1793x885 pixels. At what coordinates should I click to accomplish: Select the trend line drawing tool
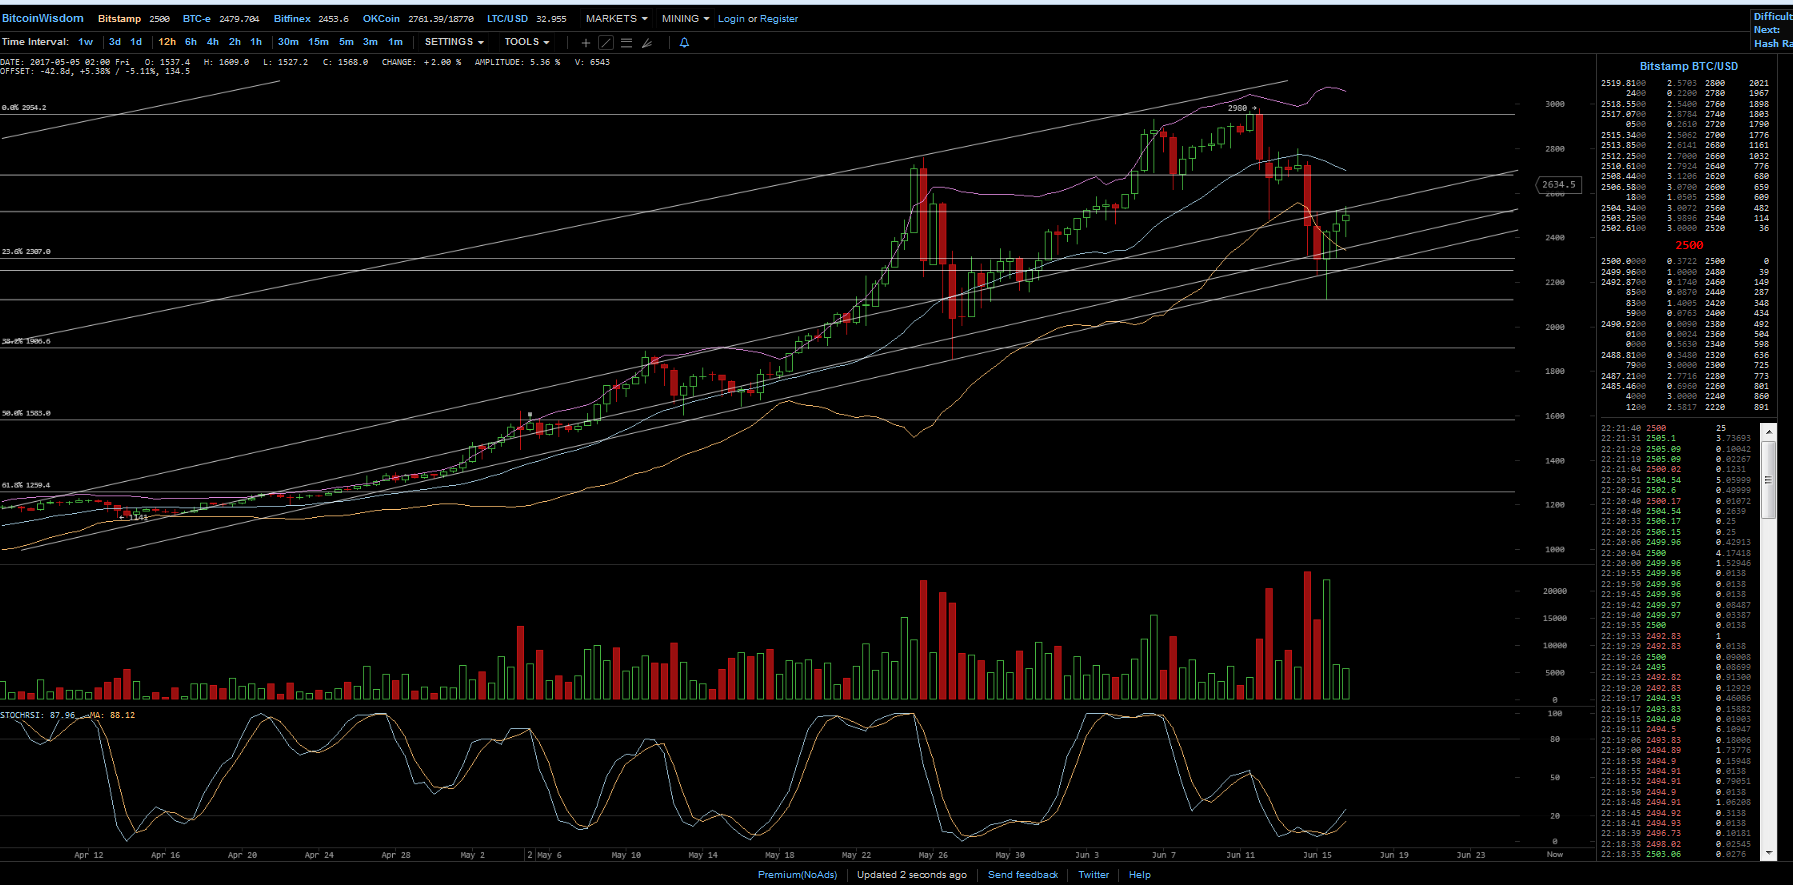(606, 42)
